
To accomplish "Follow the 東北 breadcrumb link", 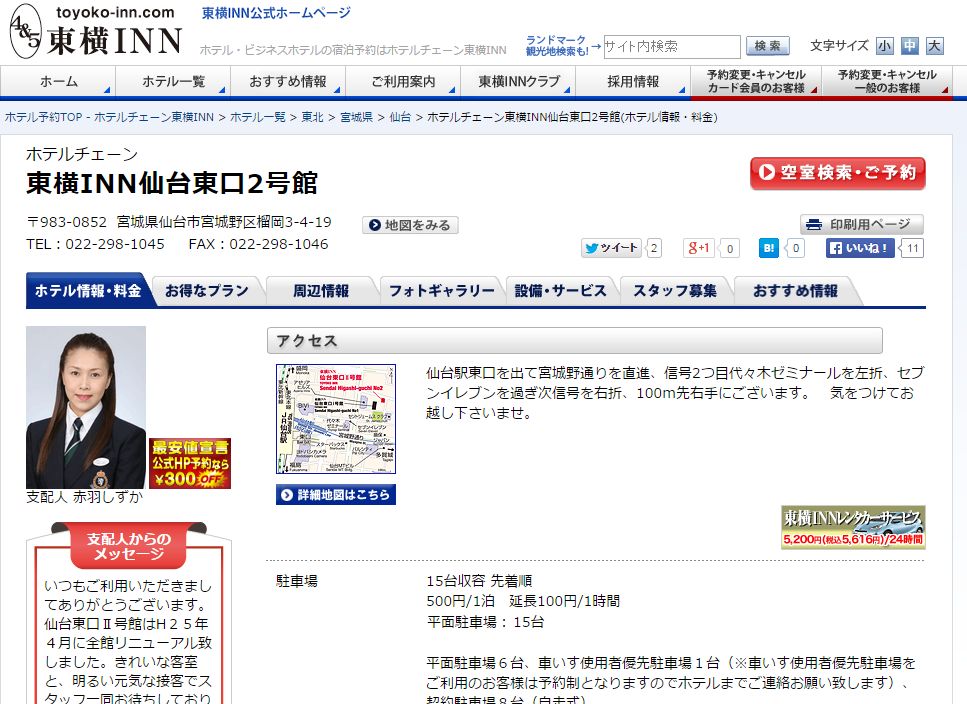I will tap(313, 117).
